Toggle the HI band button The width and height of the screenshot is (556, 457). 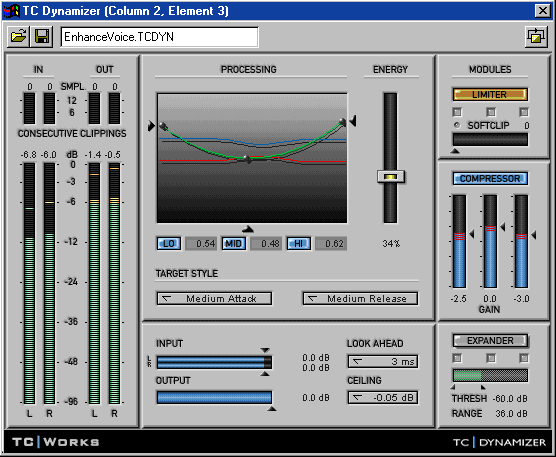(299, 244)
